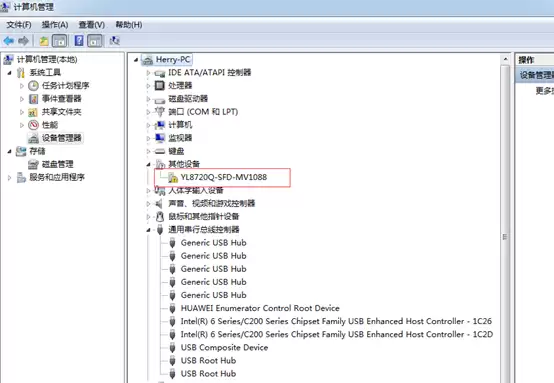Click the 共享文件夹 icon
554x383 pixels.
[33, 112]
